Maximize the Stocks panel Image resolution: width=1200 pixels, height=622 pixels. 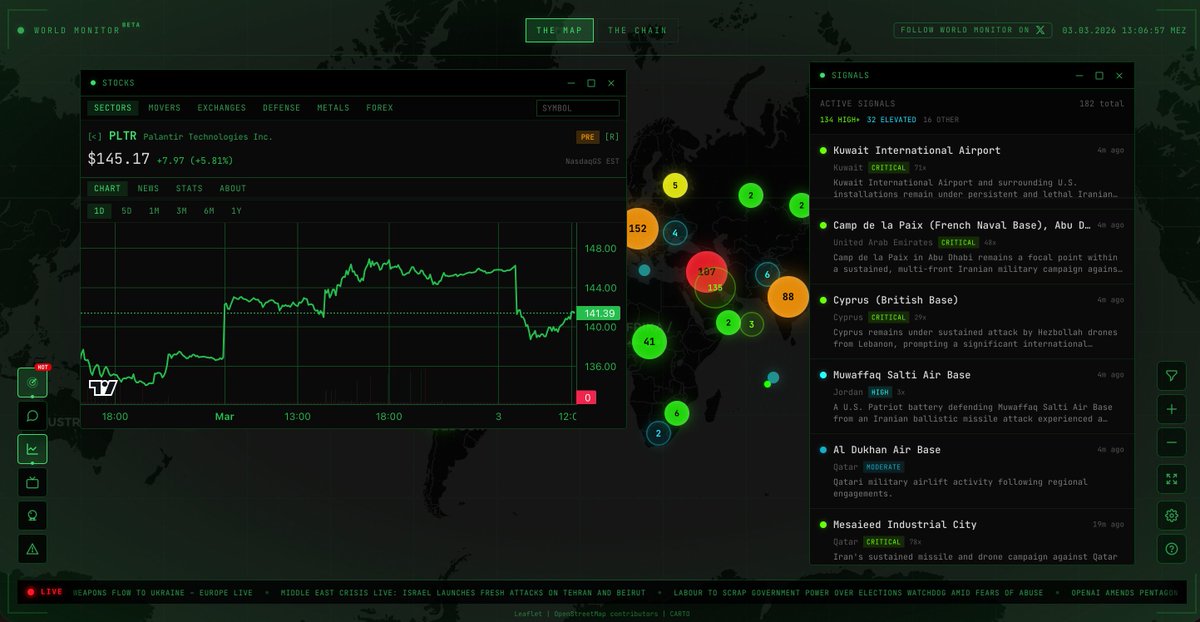click(591, 83)
